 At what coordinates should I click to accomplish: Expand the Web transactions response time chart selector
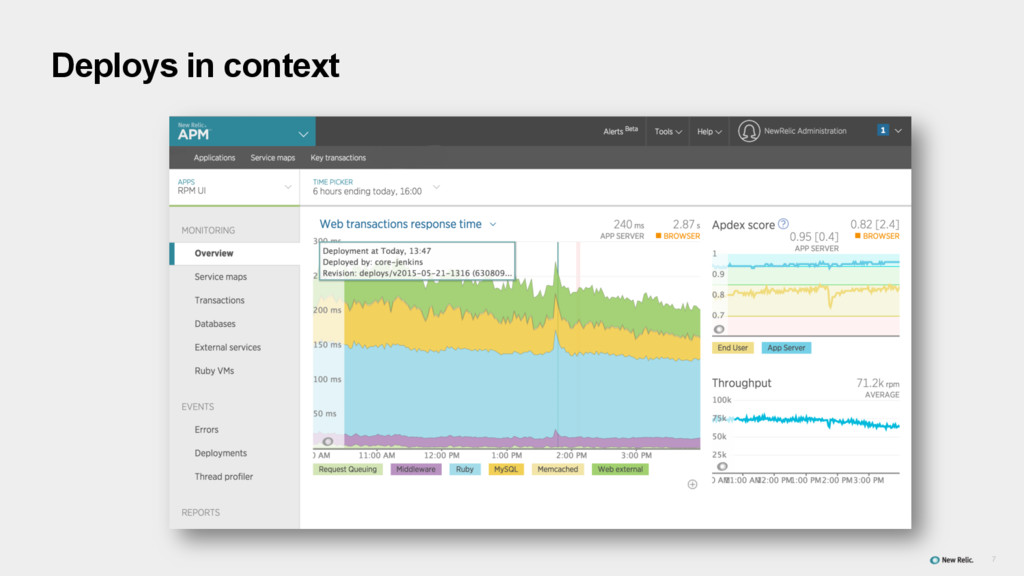(x=493, y=224)
